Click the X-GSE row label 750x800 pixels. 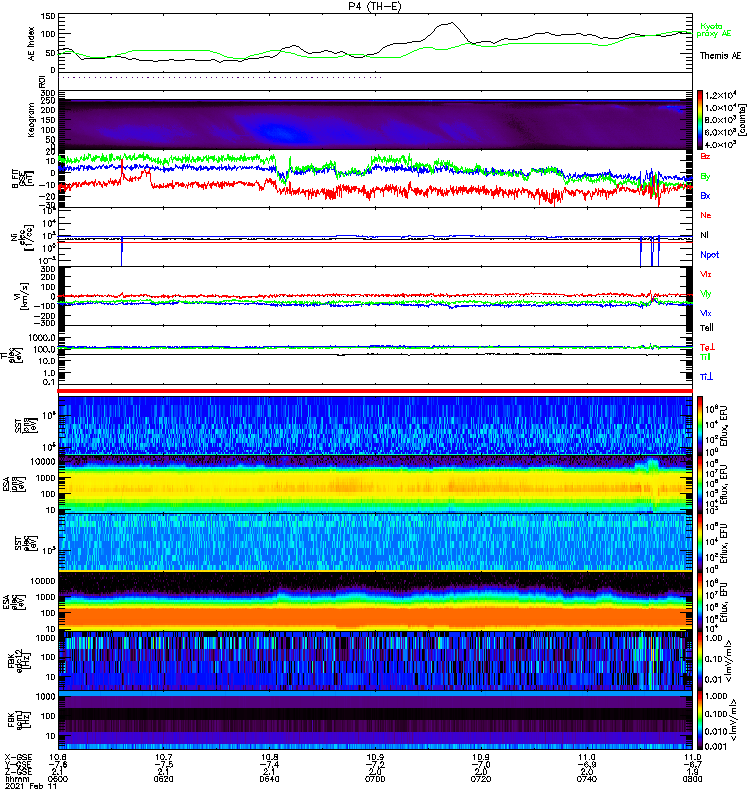point(18,758)
